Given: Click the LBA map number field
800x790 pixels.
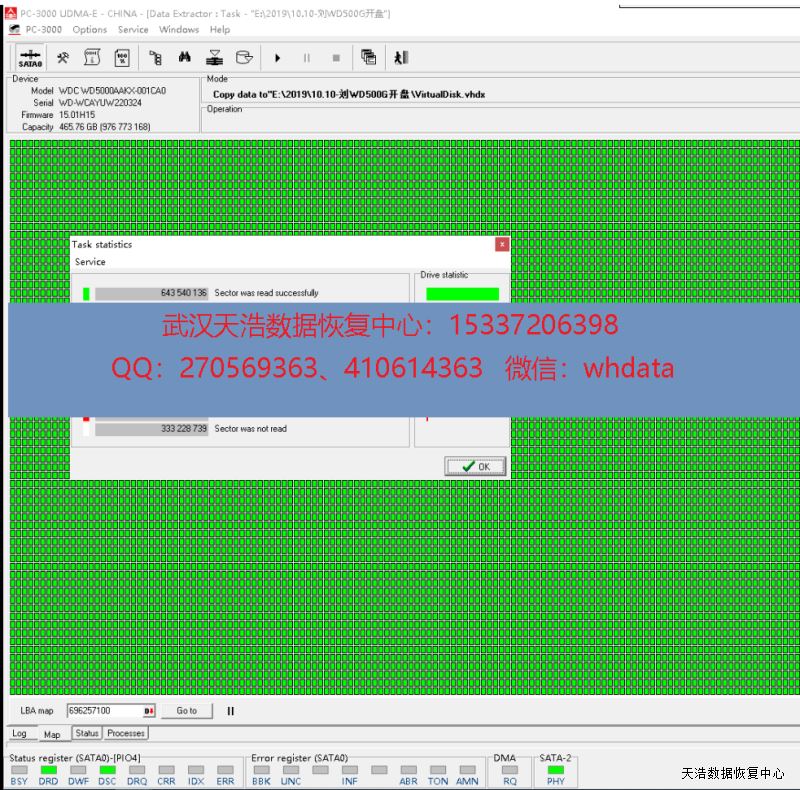Looking at the screenshot, I should [104, 711].
